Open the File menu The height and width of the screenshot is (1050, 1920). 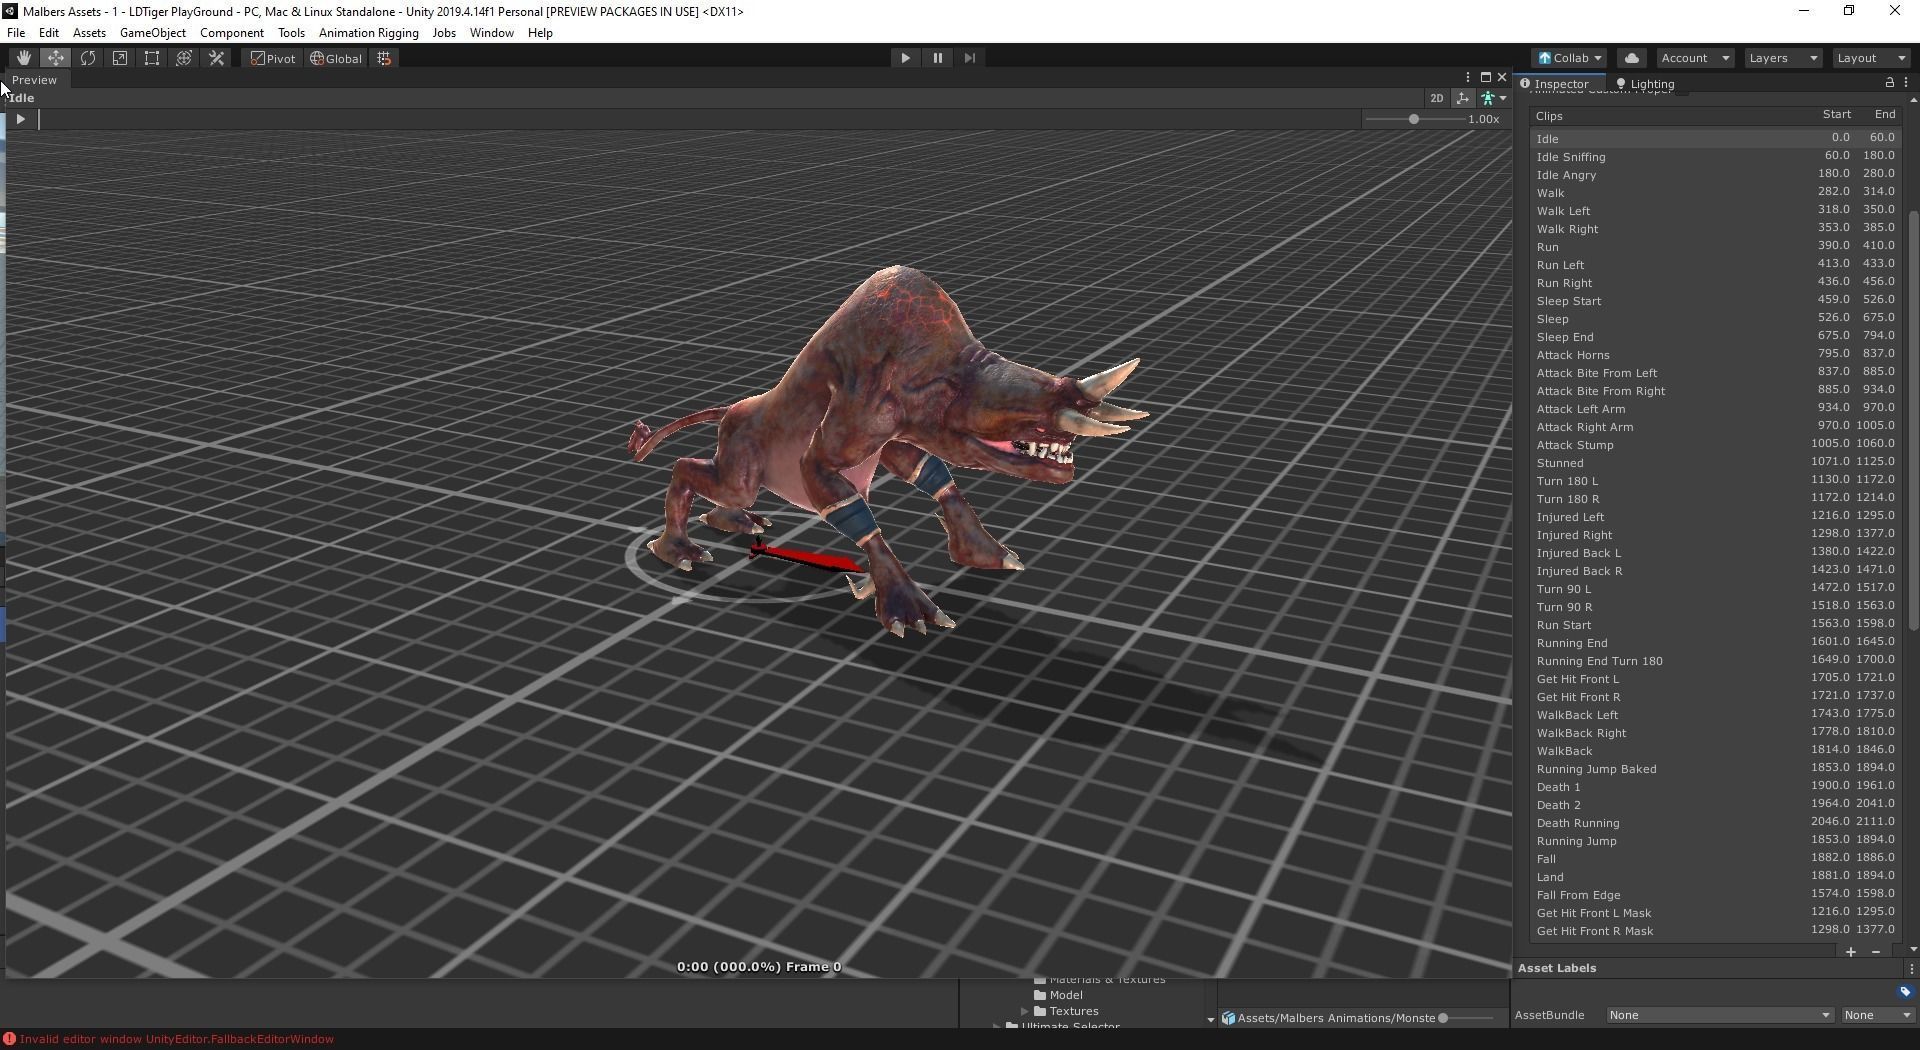16,33
